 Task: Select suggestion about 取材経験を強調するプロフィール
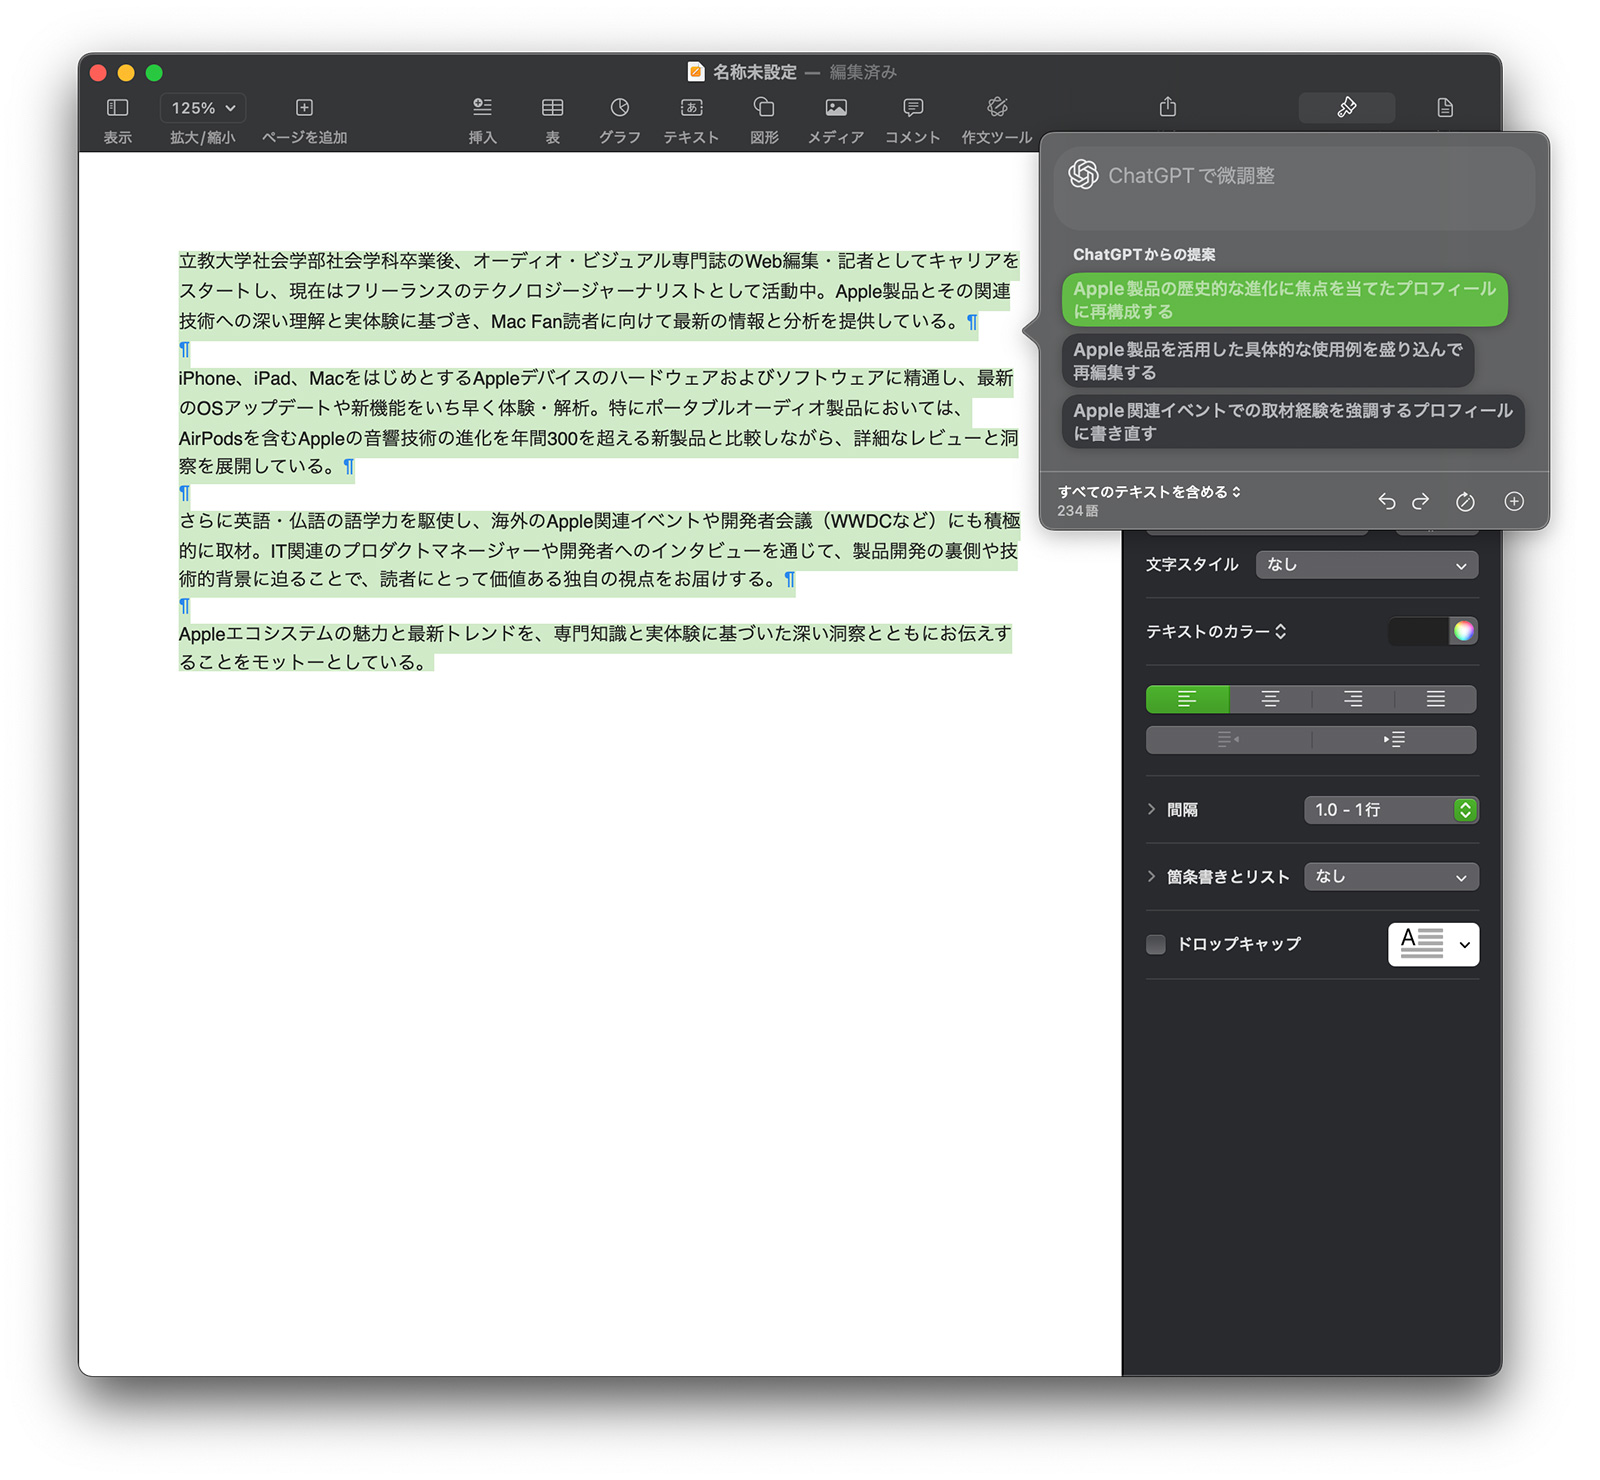1292,421
